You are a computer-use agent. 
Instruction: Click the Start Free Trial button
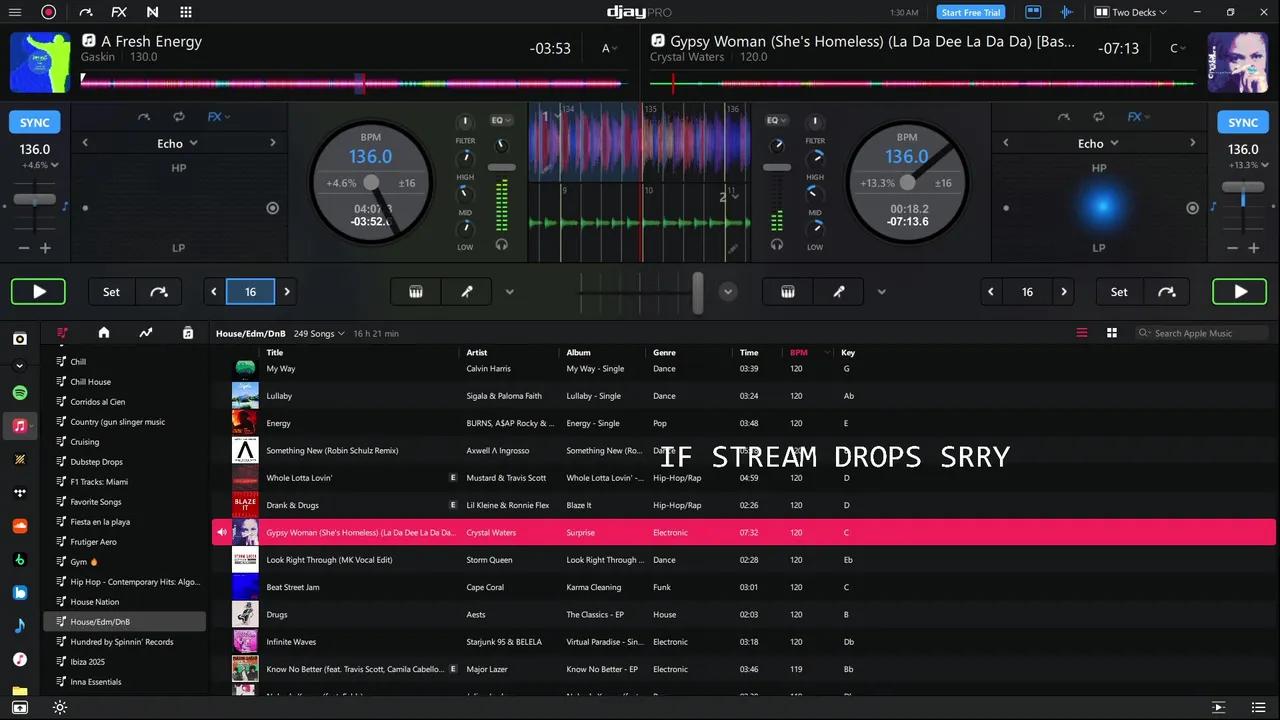[x=971, y=12]
